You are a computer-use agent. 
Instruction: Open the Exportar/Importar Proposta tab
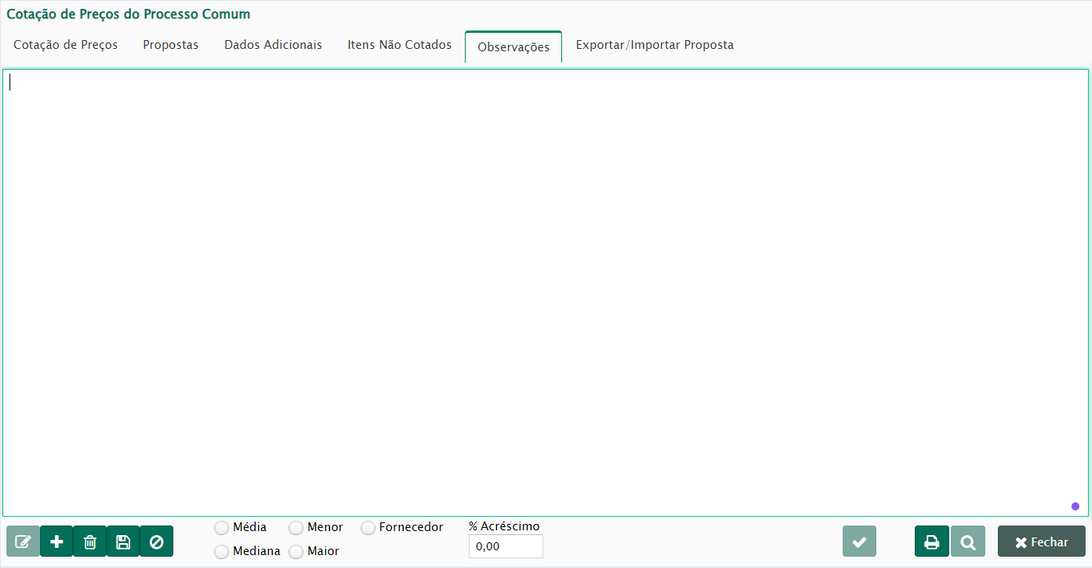point(654,45)
